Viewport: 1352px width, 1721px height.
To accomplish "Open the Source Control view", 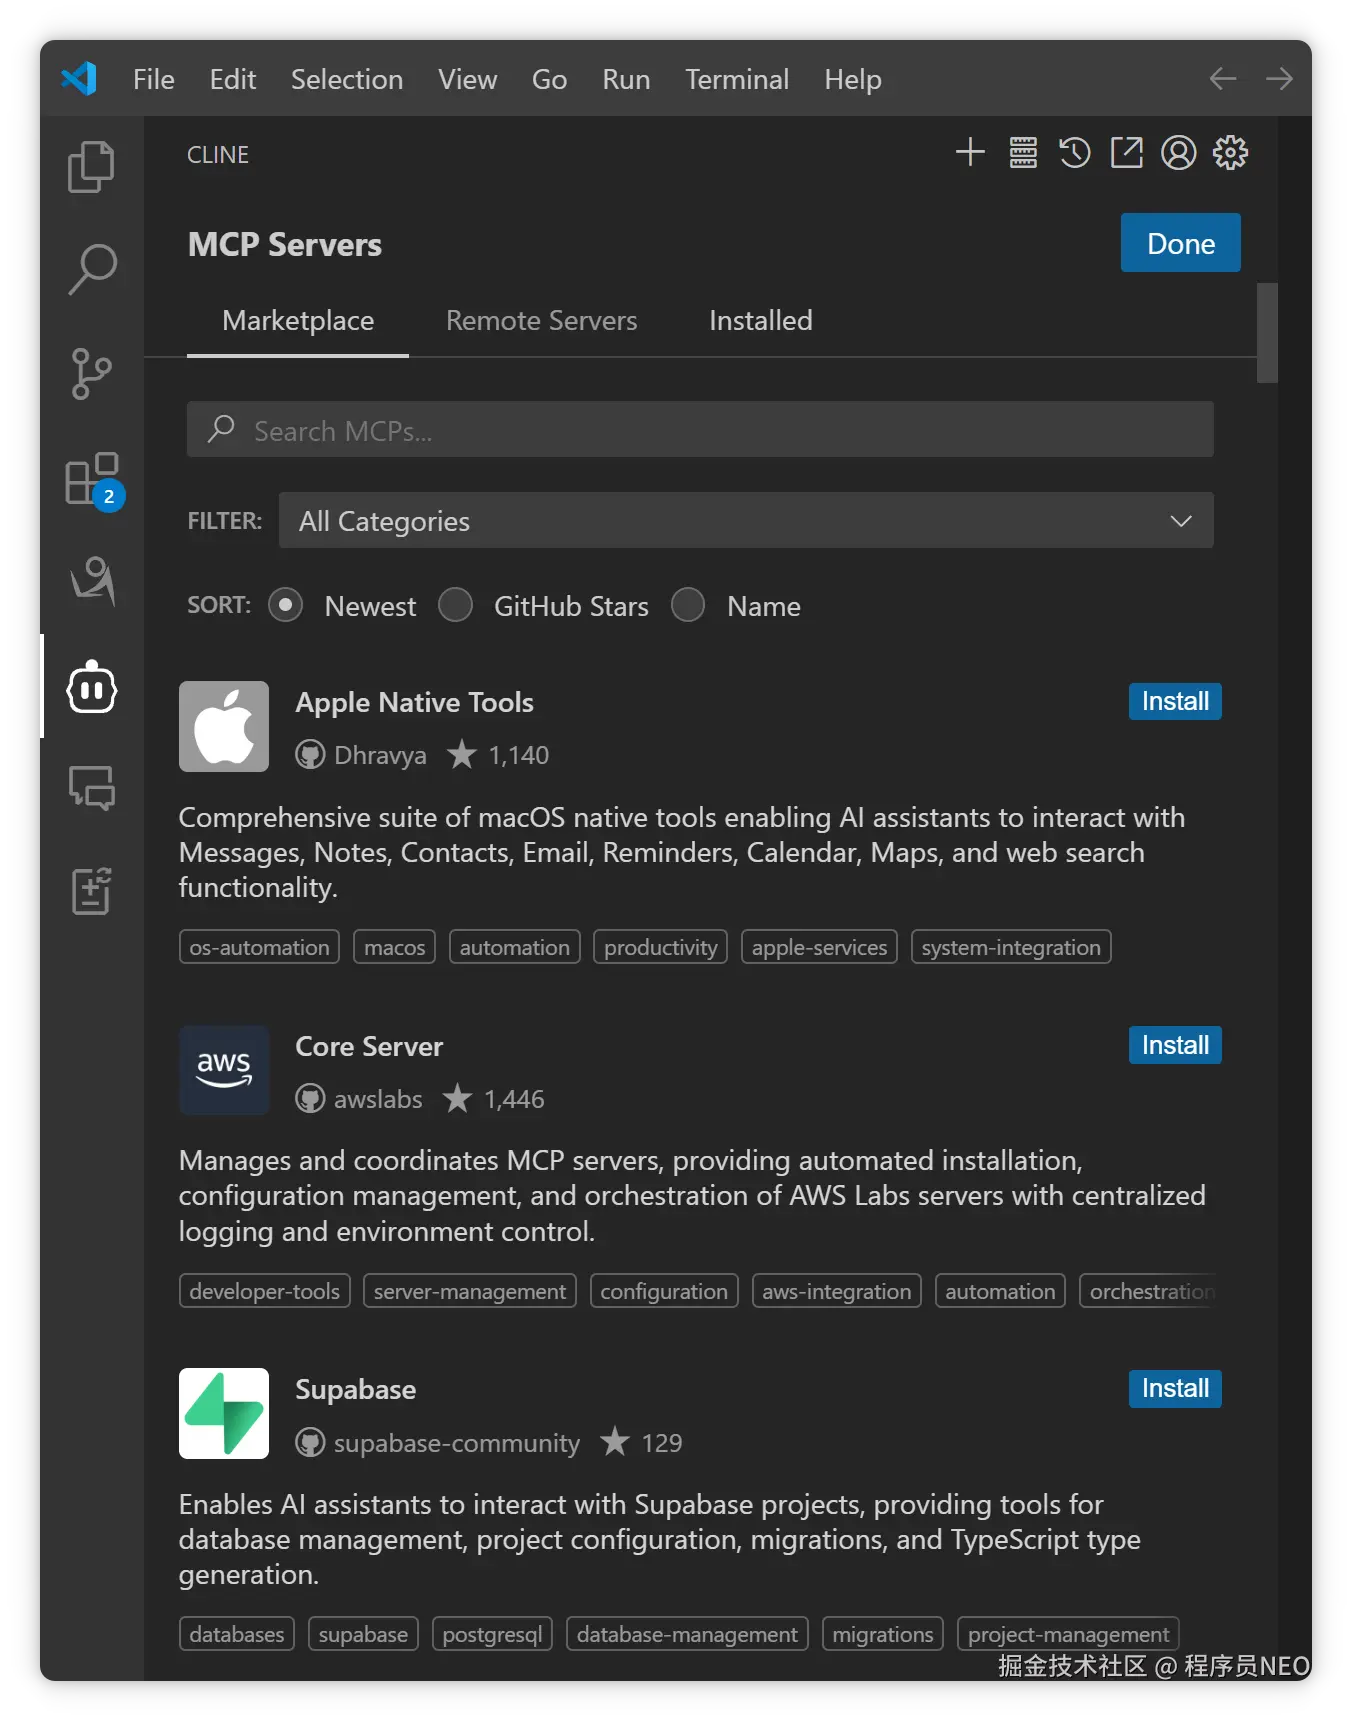I will pyautogui.click(x=92, y=374).
